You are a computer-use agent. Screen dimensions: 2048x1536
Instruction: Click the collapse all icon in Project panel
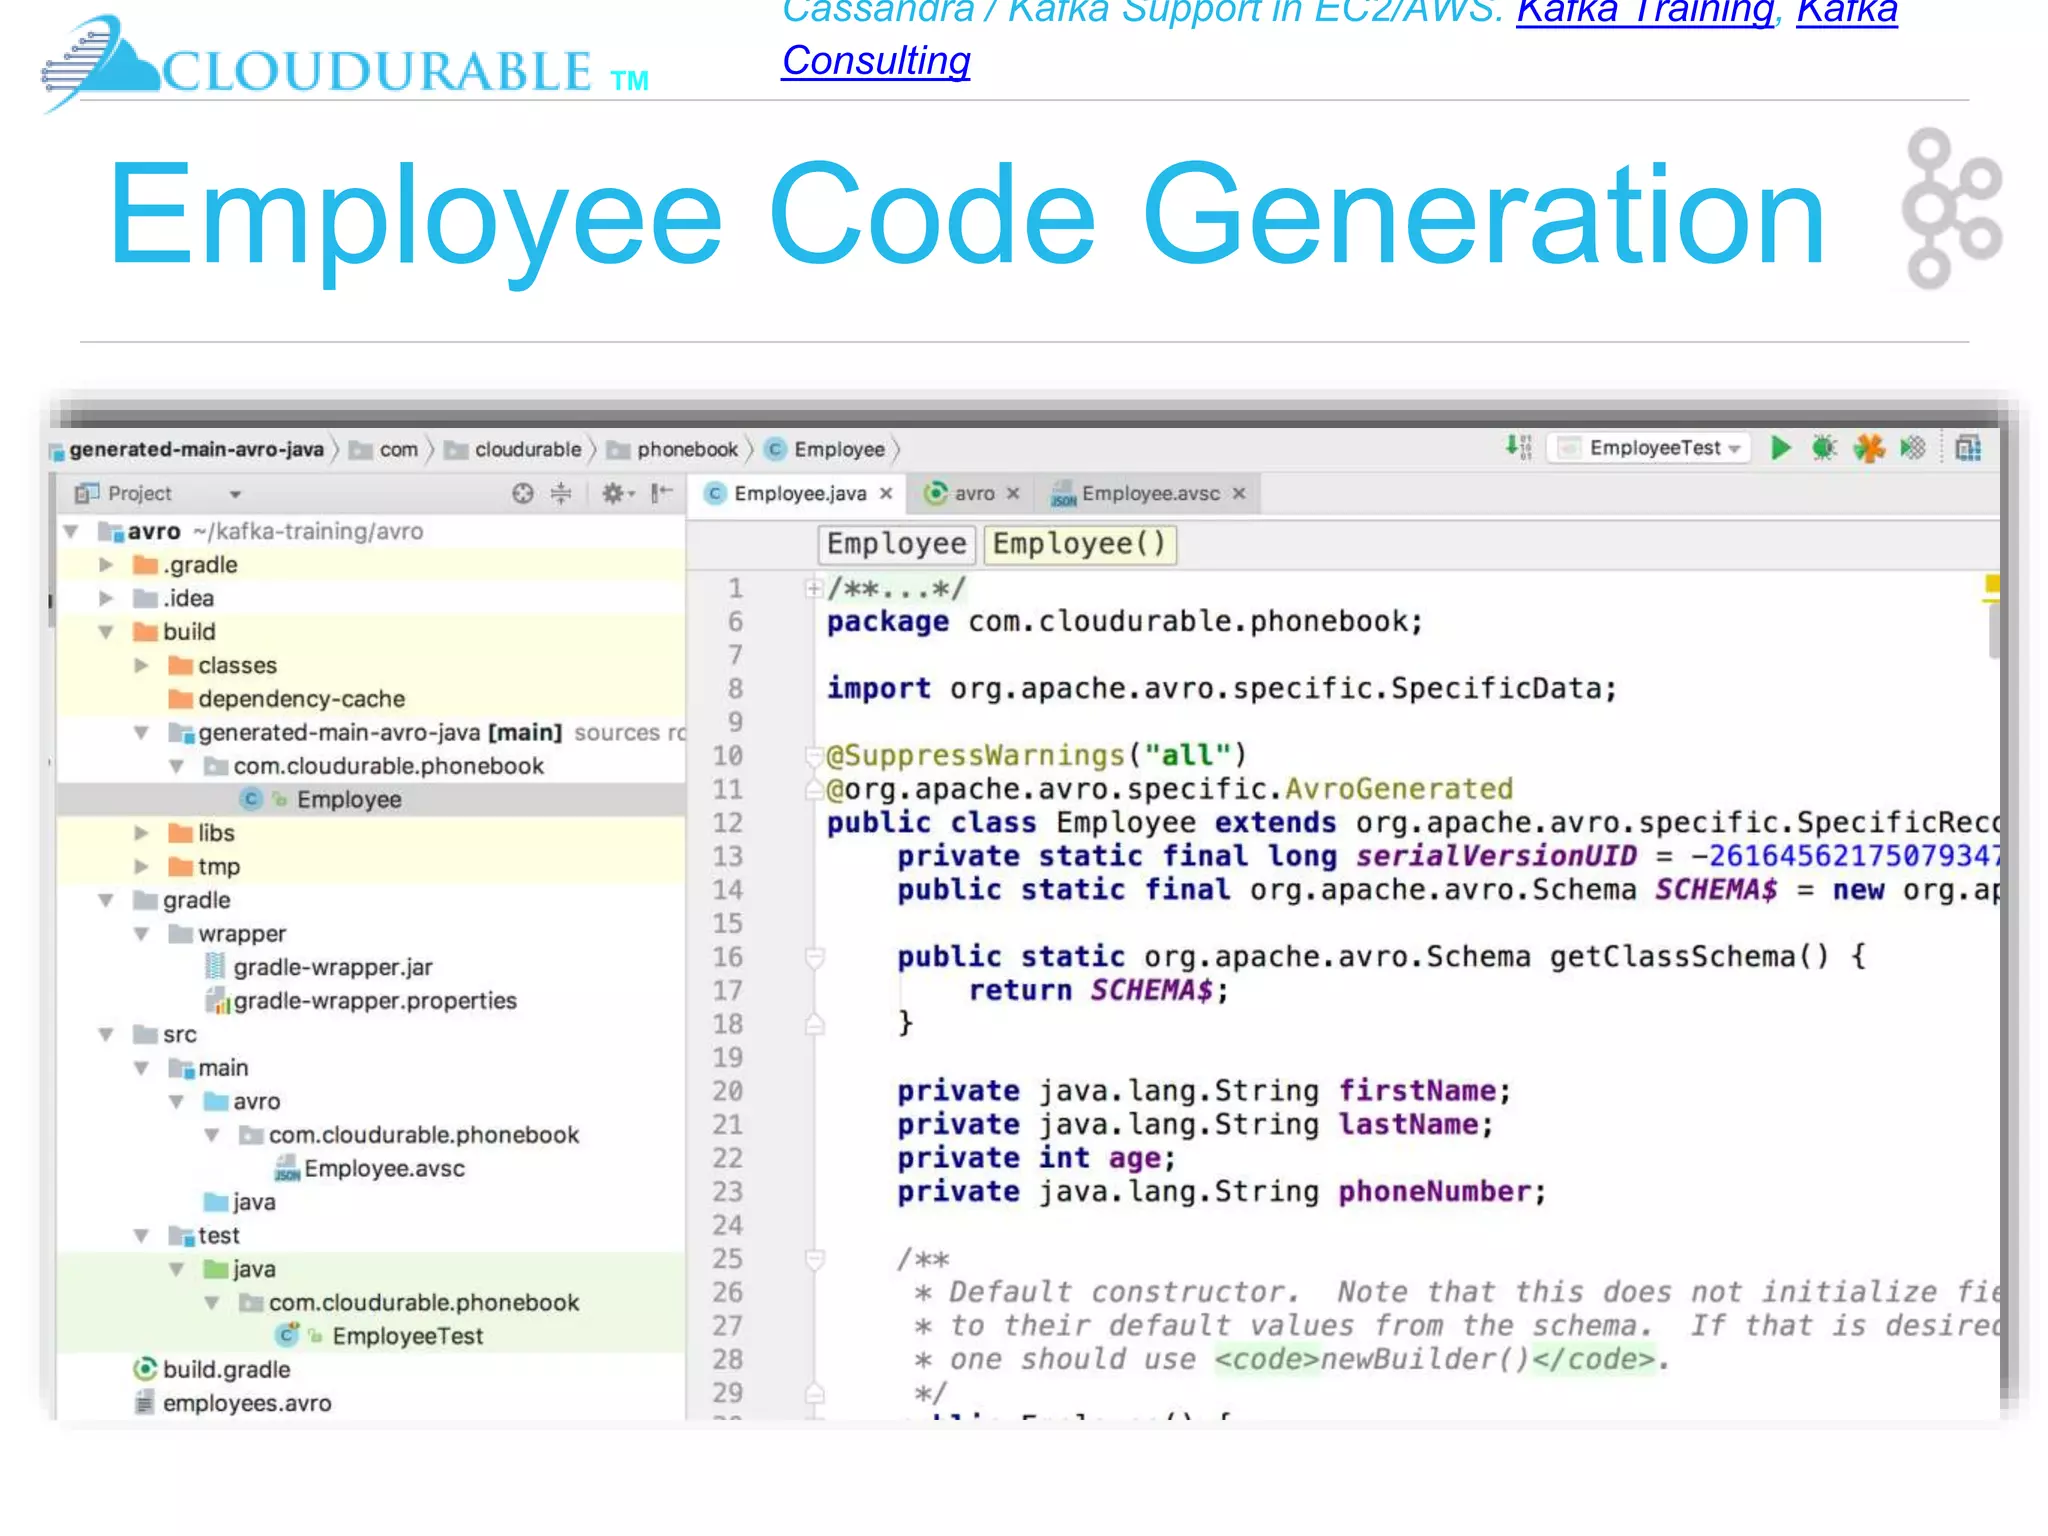pos(561,493)
